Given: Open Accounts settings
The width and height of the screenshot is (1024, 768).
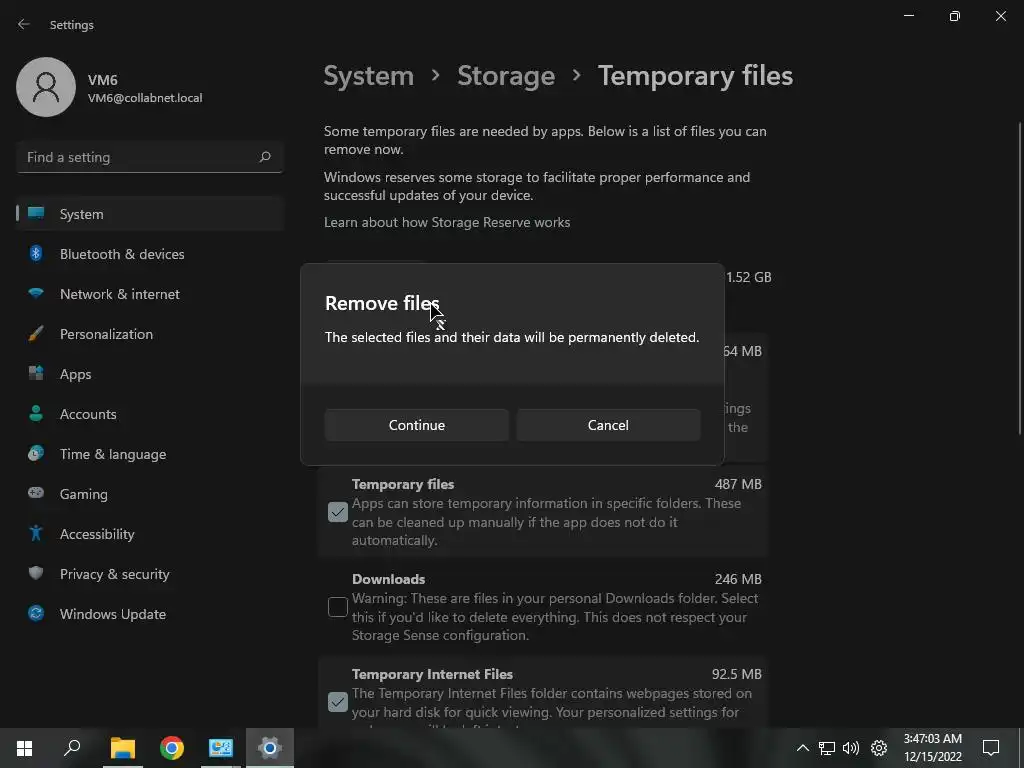Looking at the screenshot, I should click(x=150, y=414).
